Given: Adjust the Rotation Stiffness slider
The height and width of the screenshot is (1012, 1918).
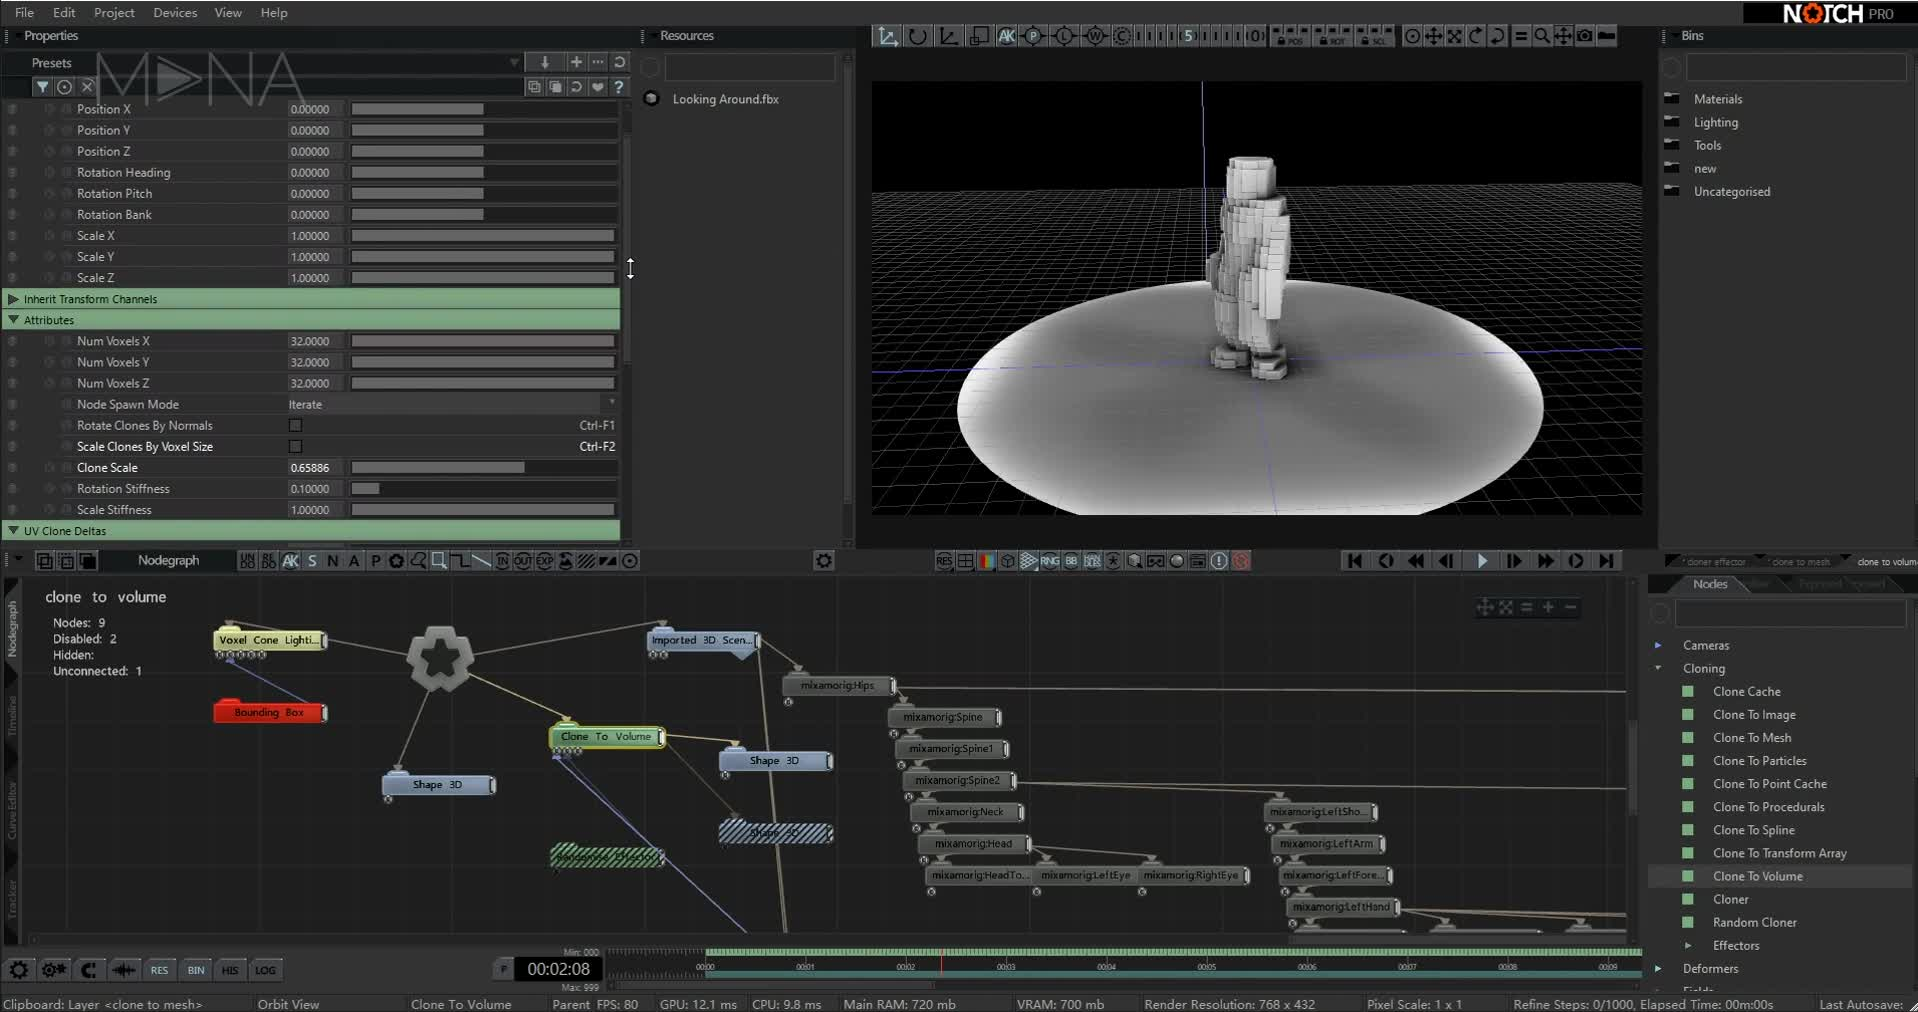Looking at the screenshot, I should click(483, 488).
